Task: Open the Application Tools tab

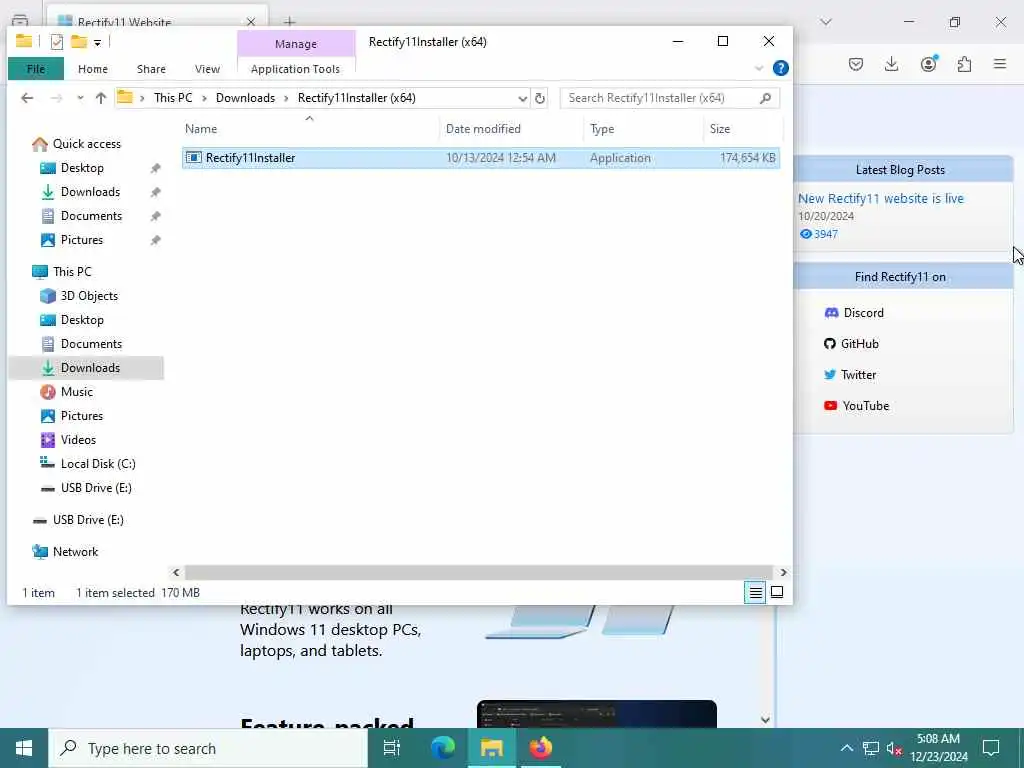Action: tap(295, 69)
